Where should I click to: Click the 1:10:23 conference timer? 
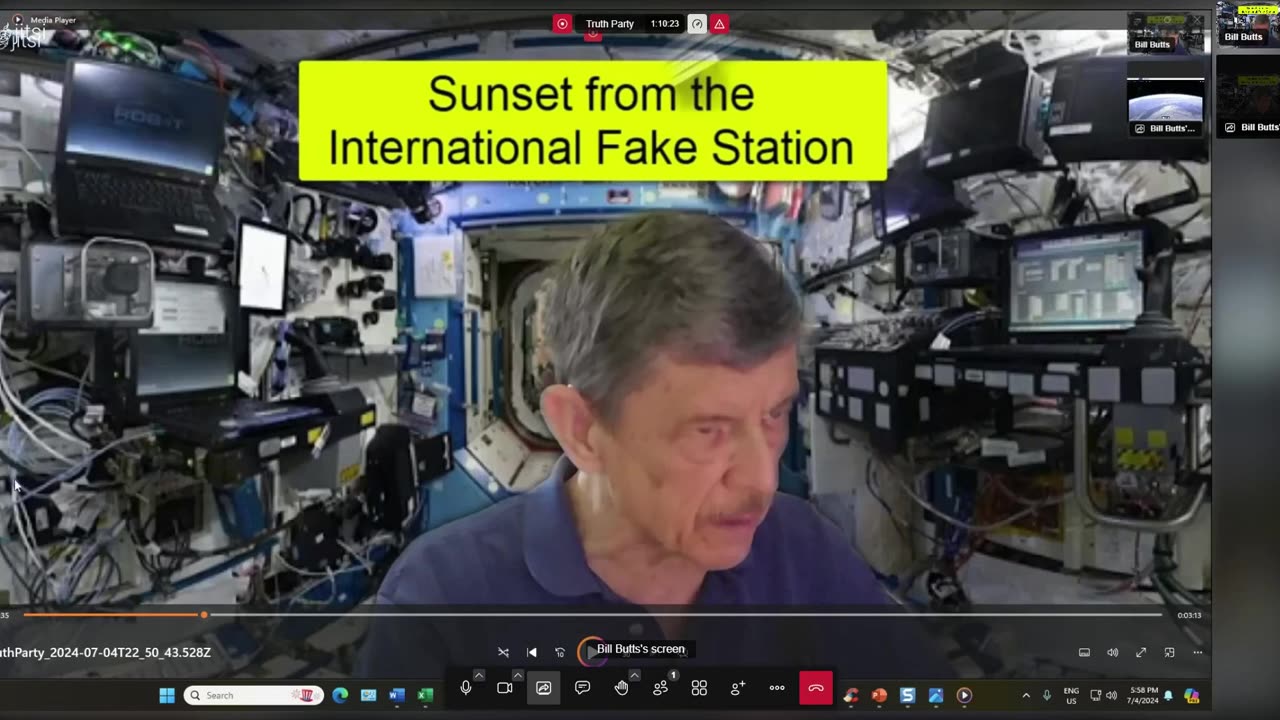(665, 24)
